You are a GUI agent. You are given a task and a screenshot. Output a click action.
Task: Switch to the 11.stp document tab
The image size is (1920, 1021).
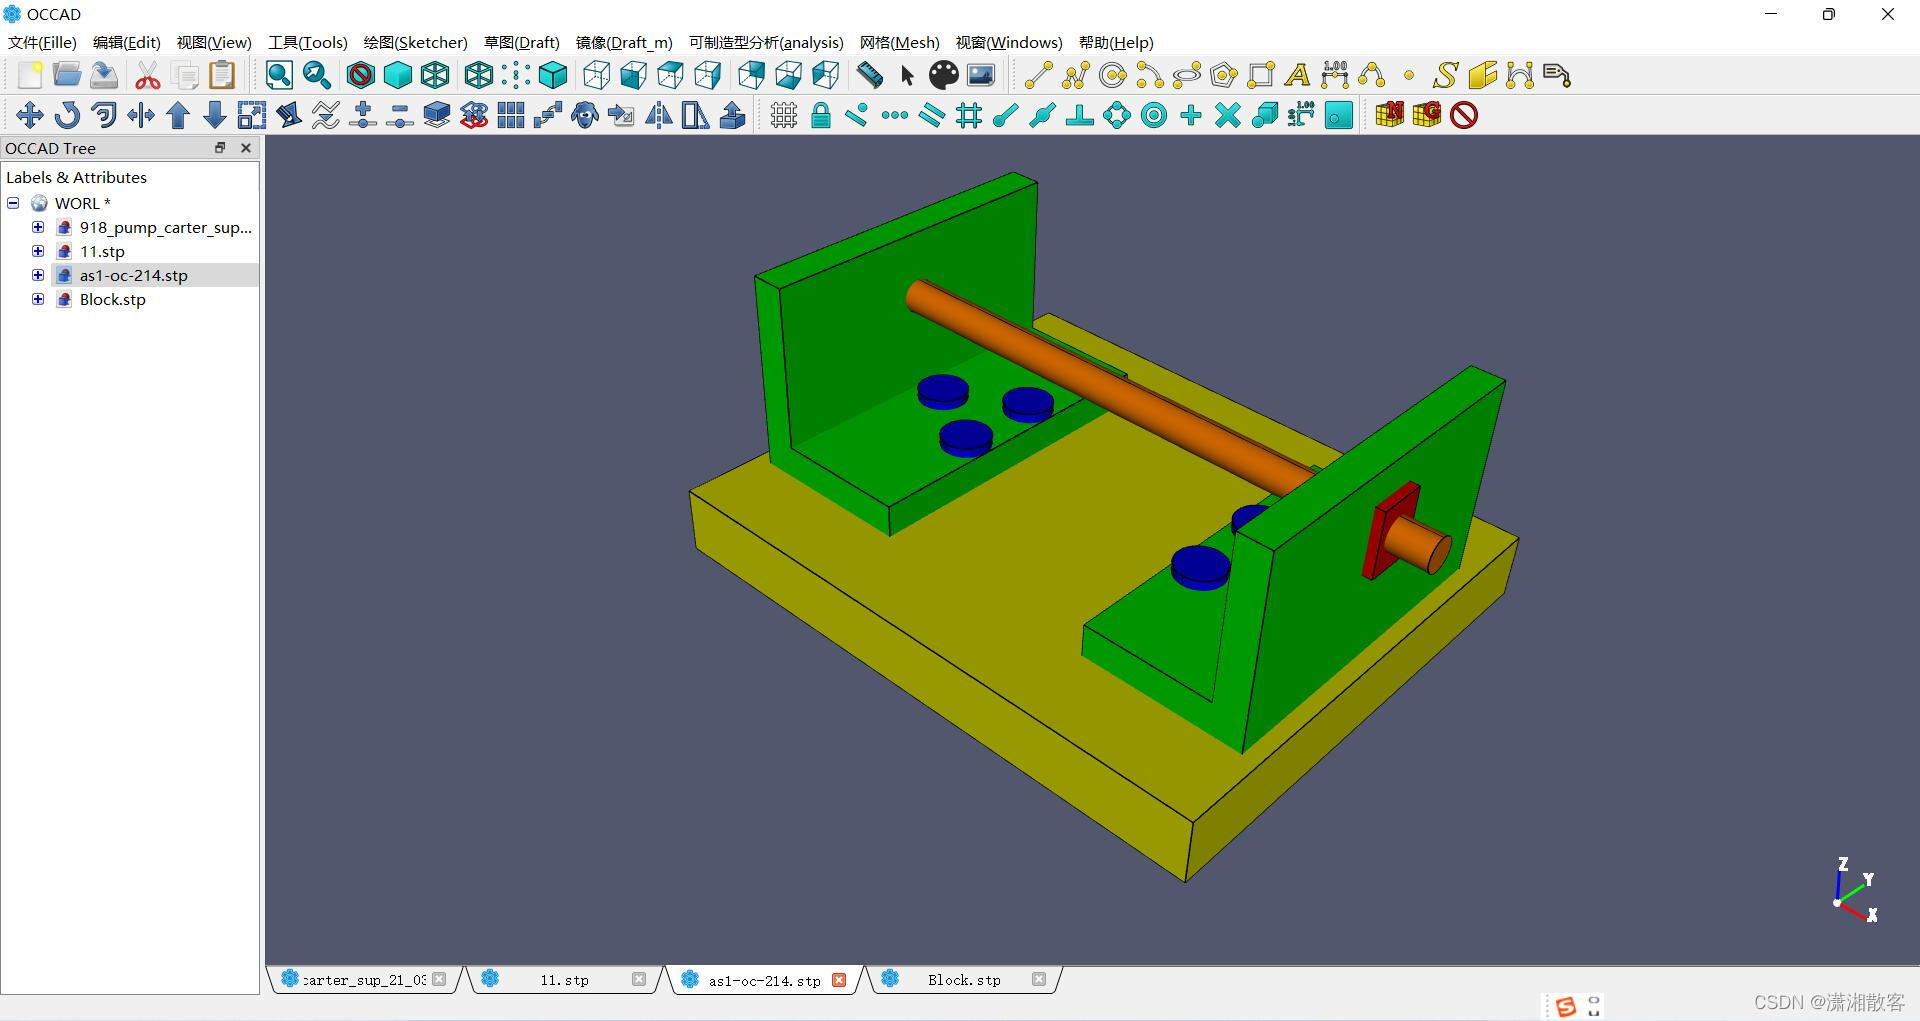(564, 980)
